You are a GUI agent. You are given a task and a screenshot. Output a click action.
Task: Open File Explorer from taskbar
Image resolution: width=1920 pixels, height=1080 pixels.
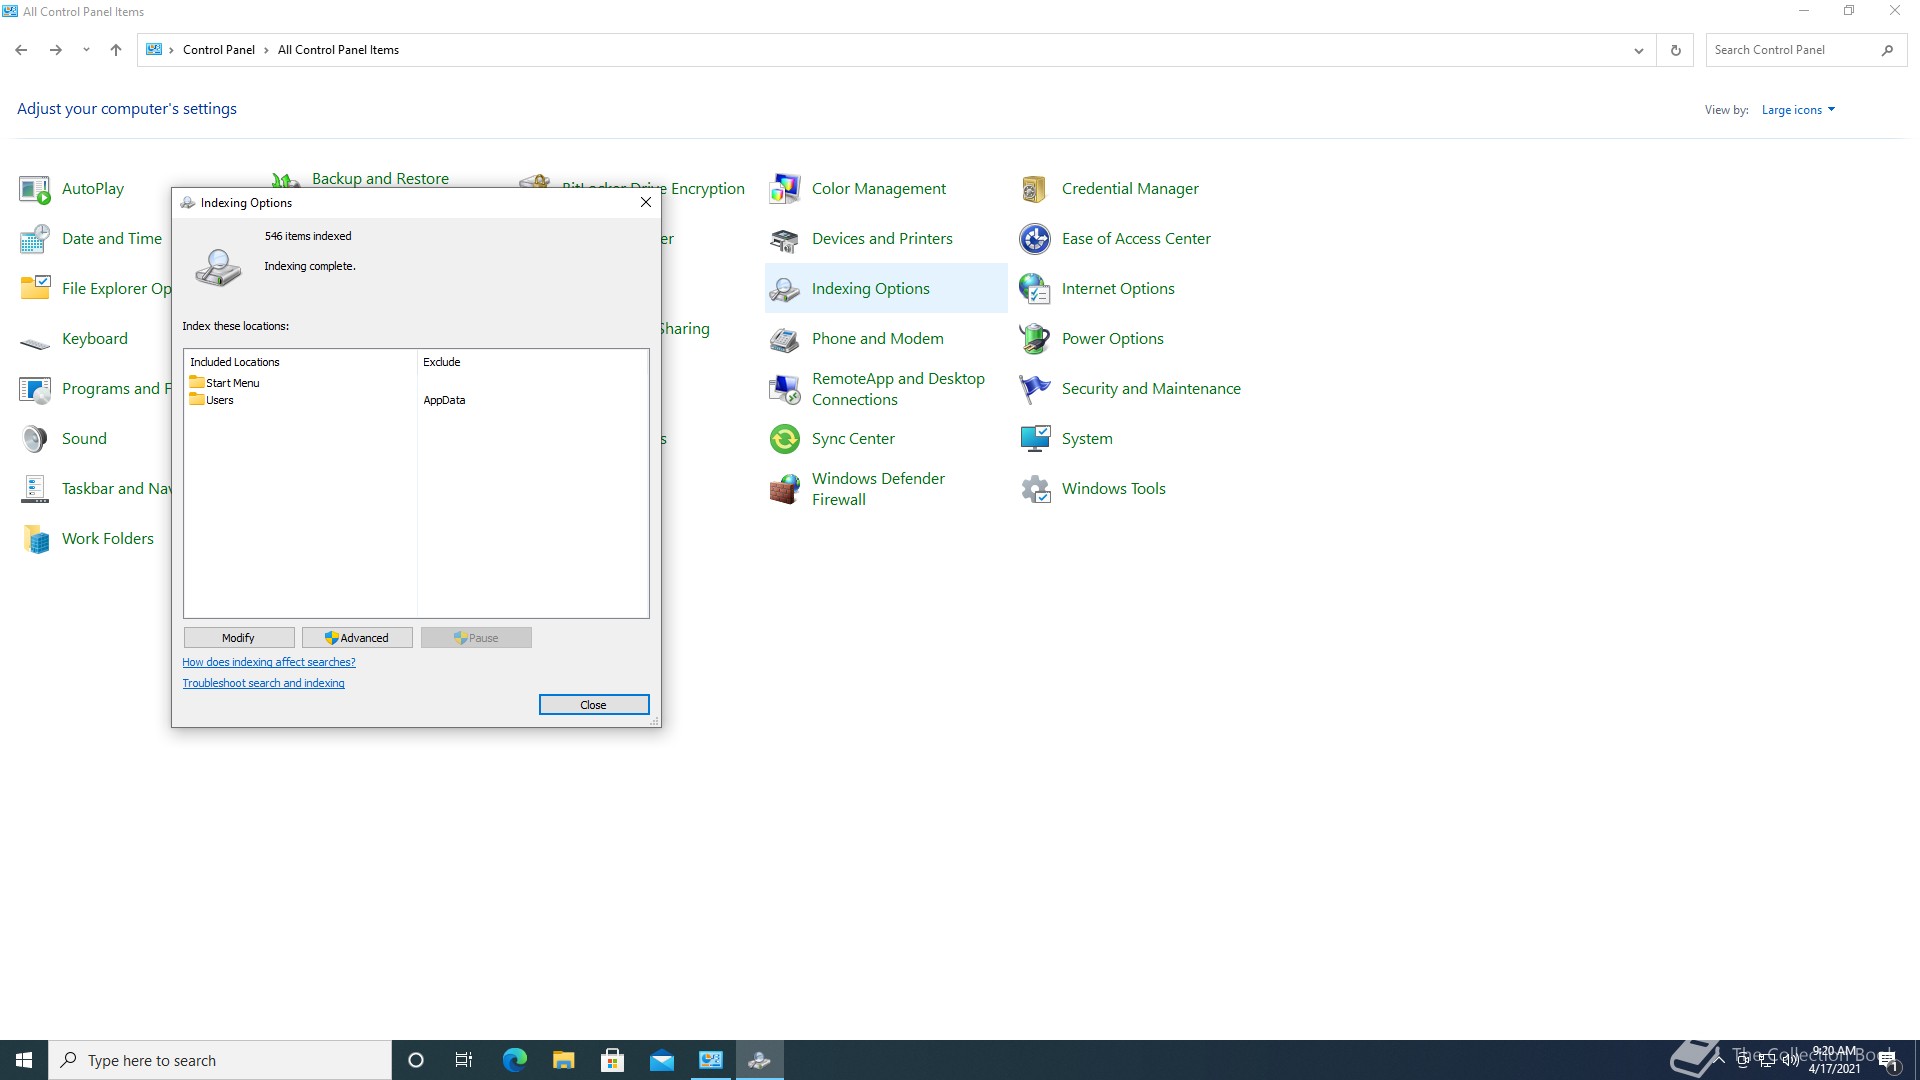[563, 1060]
